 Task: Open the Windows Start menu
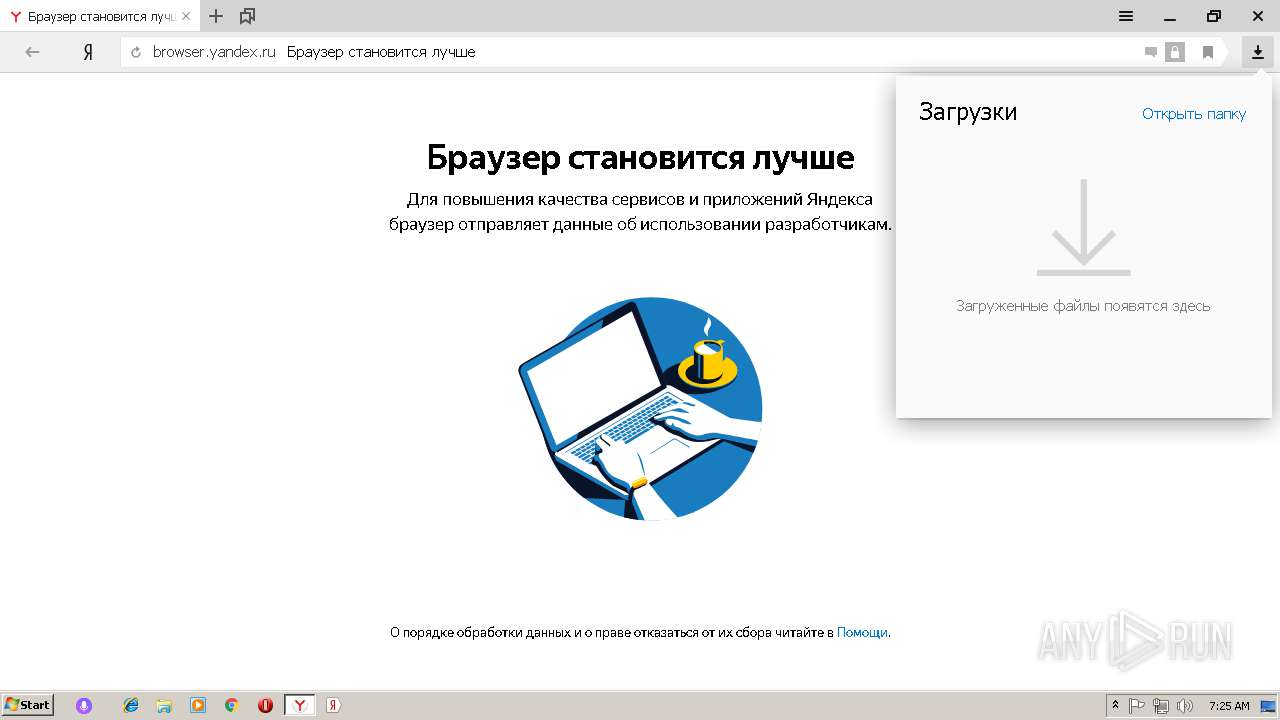point(27,705)
